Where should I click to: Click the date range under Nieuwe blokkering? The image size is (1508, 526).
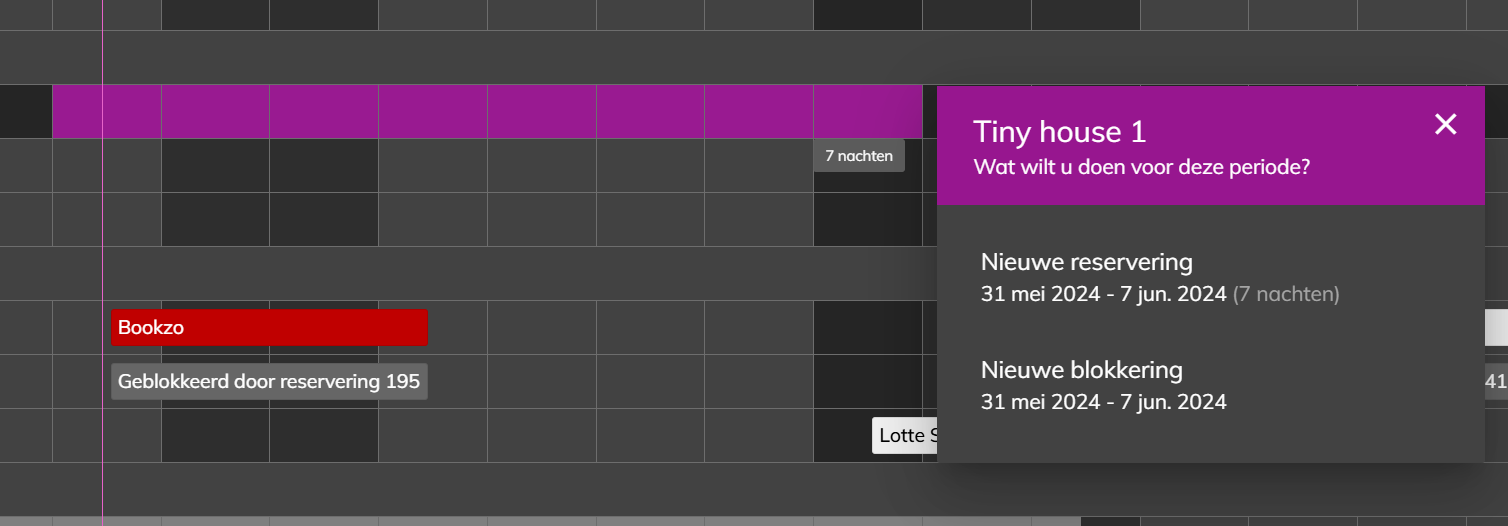[1103, 402]
